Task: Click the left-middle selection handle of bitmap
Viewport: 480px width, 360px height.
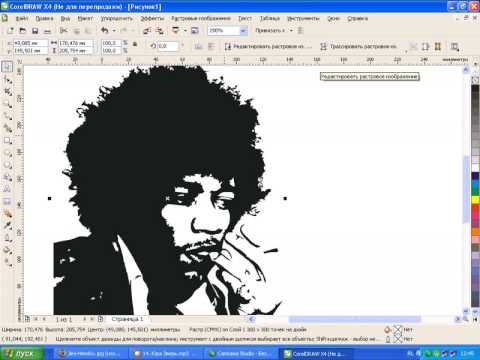Action: pos(50,199)
